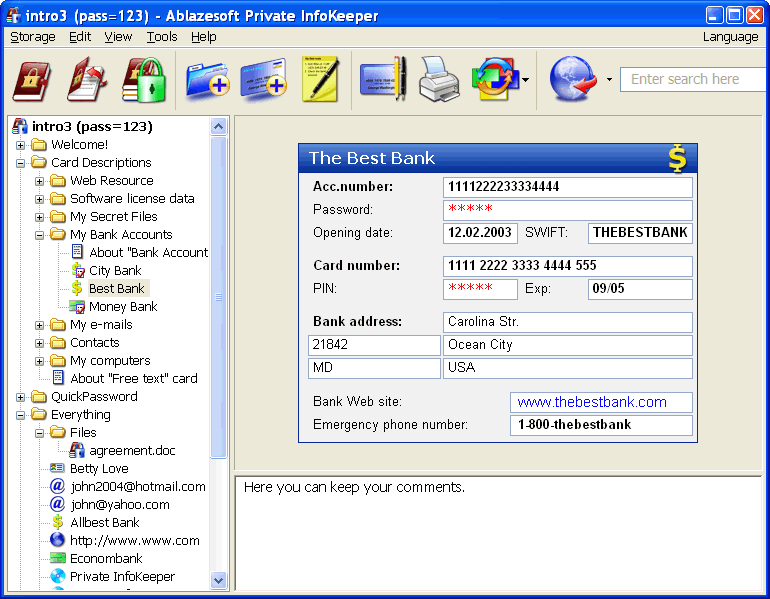Select the Betty Love contact card icon
Viewport: 770px width, 599px height.
coord(57,468)
